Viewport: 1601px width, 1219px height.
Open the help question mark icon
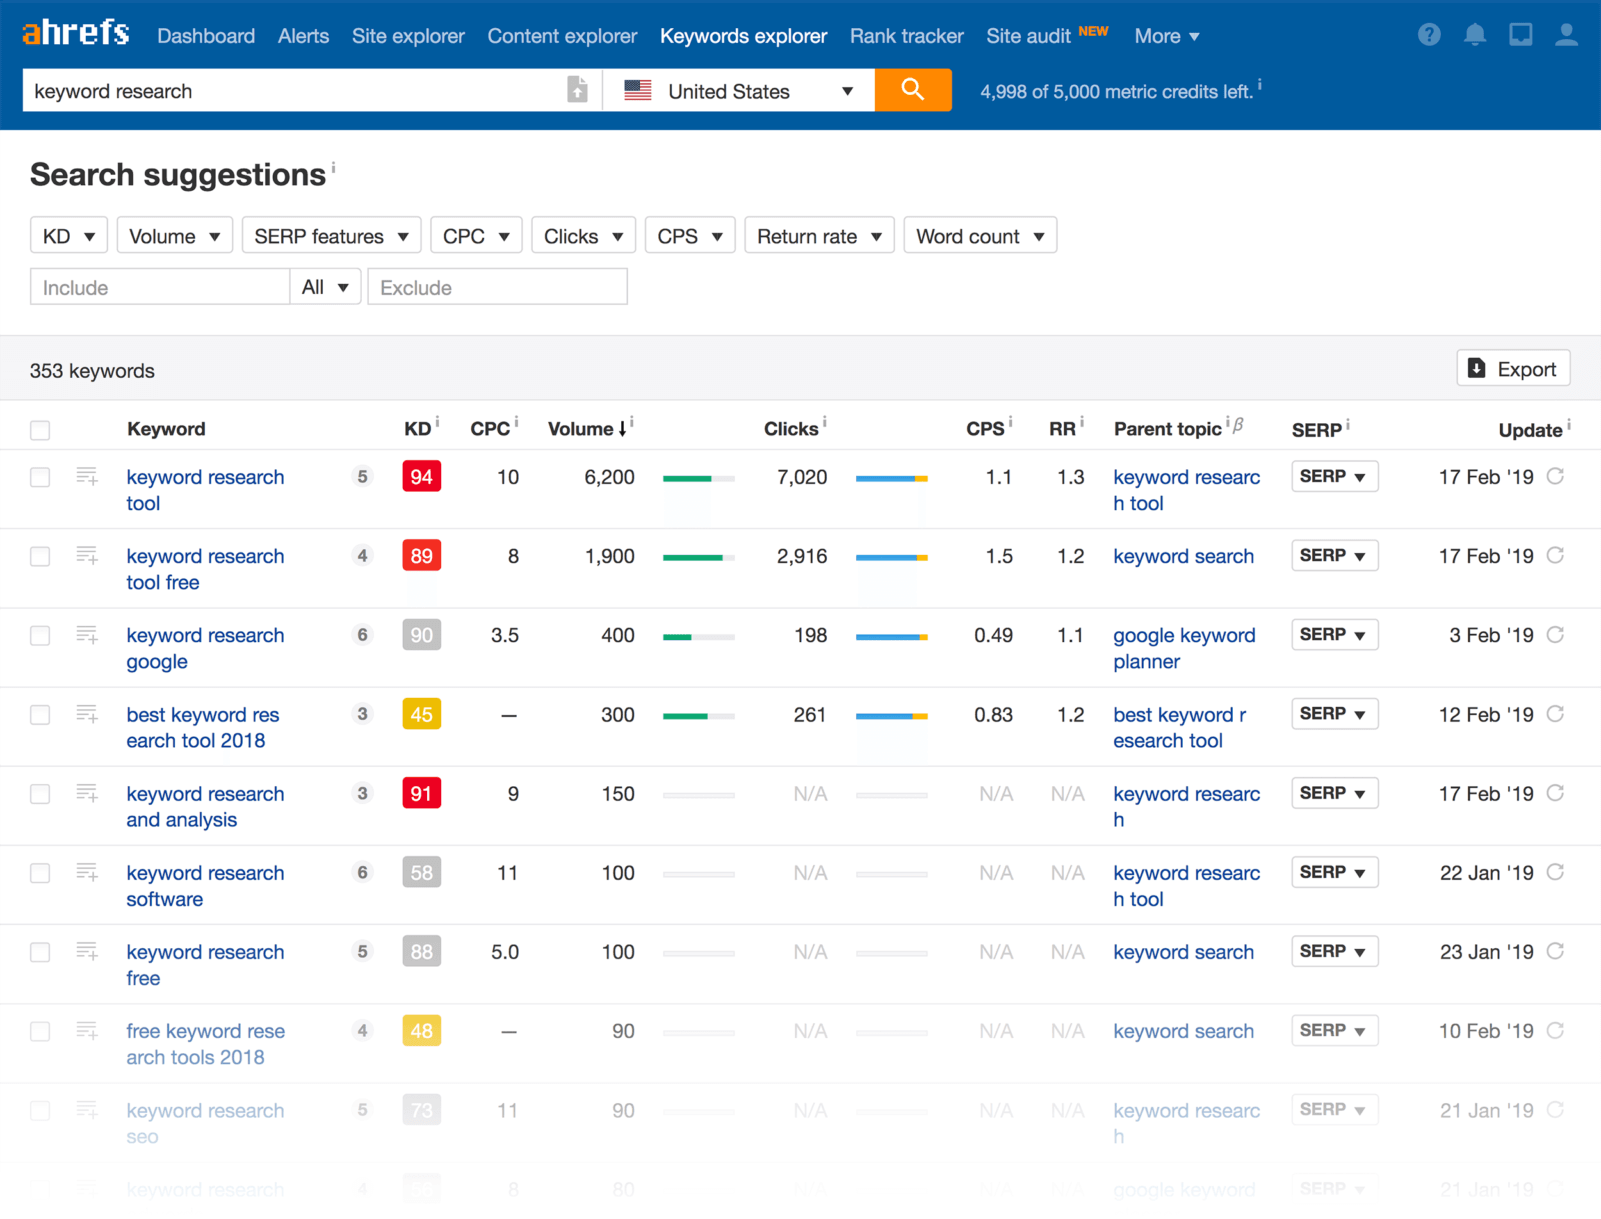pyautogui.click(x=1429, y=35)
